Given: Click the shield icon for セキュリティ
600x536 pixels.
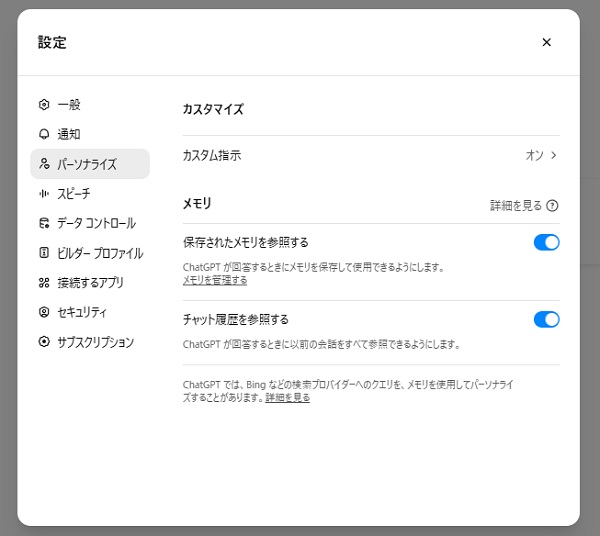Looking at the screenshot, I should pyautogui.click(x=44, y=312).
